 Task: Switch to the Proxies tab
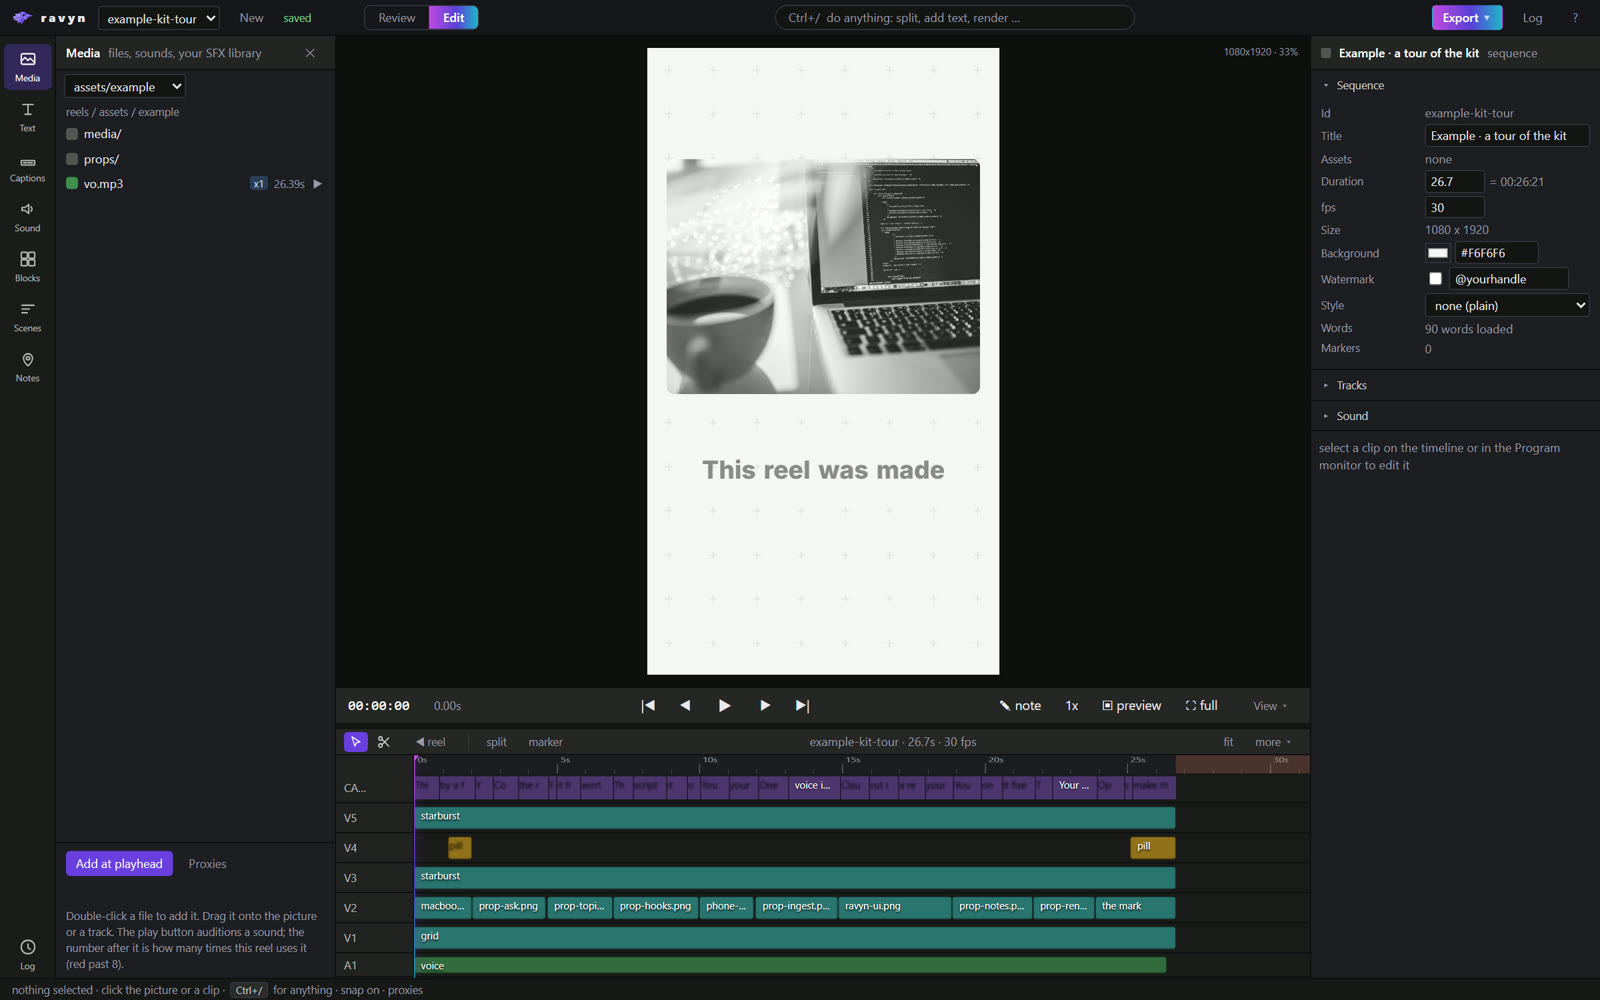pyautogui.click(x=207, y=864)
